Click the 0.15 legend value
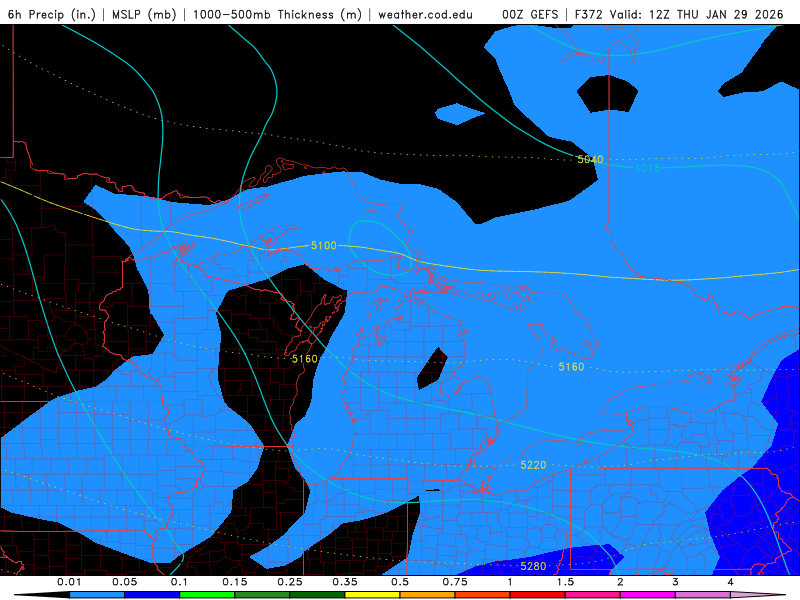 pyautogui.click(x=235, y=582)
